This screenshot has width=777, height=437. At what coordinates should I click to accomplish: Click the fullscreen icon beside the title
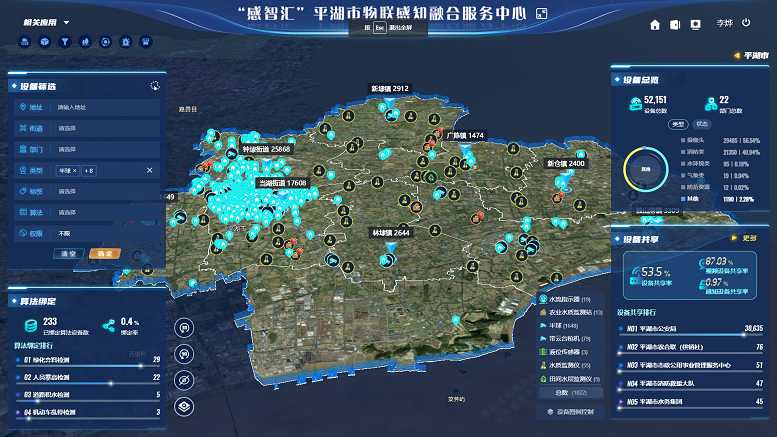point(542,14)
